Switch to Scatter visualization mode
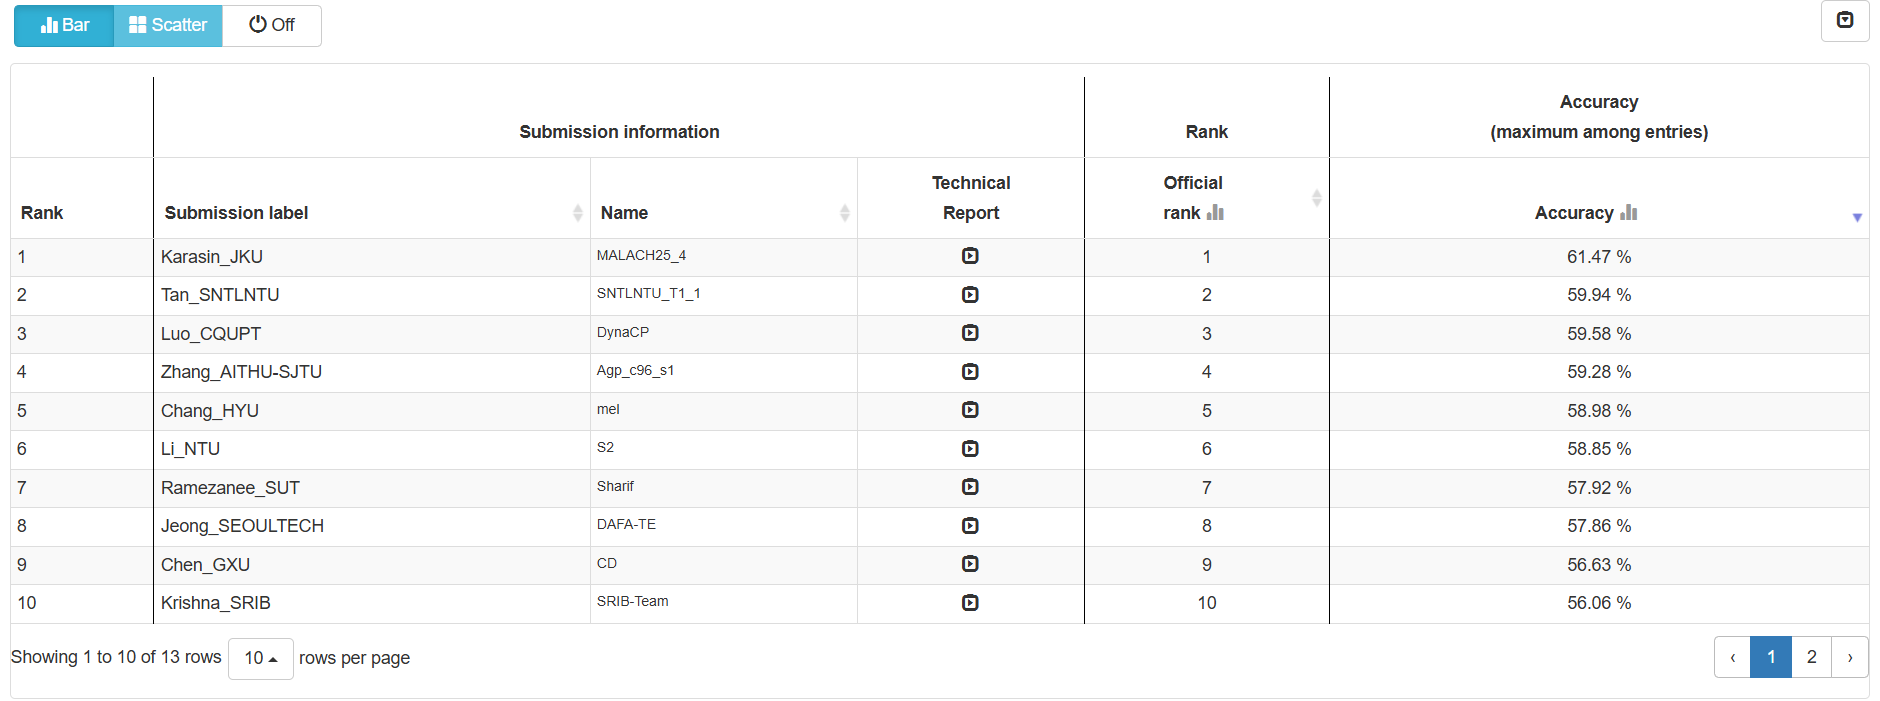 click(x=168, y=25)
